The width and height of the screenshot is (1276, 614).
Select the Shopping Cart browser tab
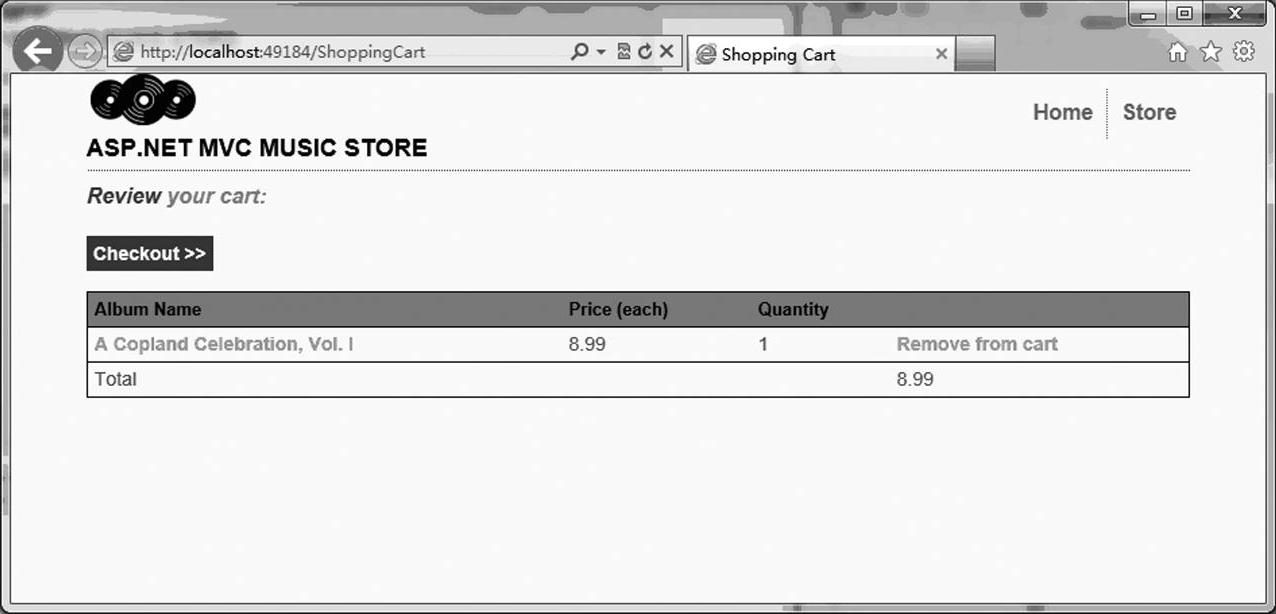[820, 54]
